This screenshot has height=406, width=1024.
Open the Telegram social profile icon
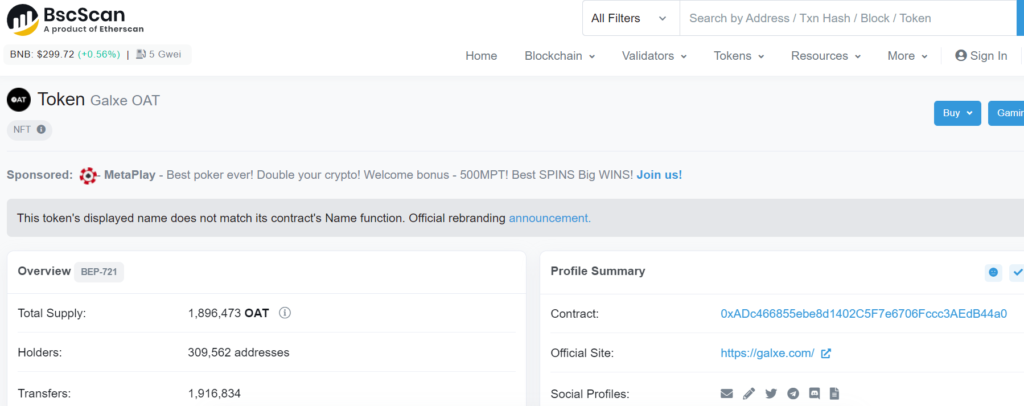click(793, 393)
